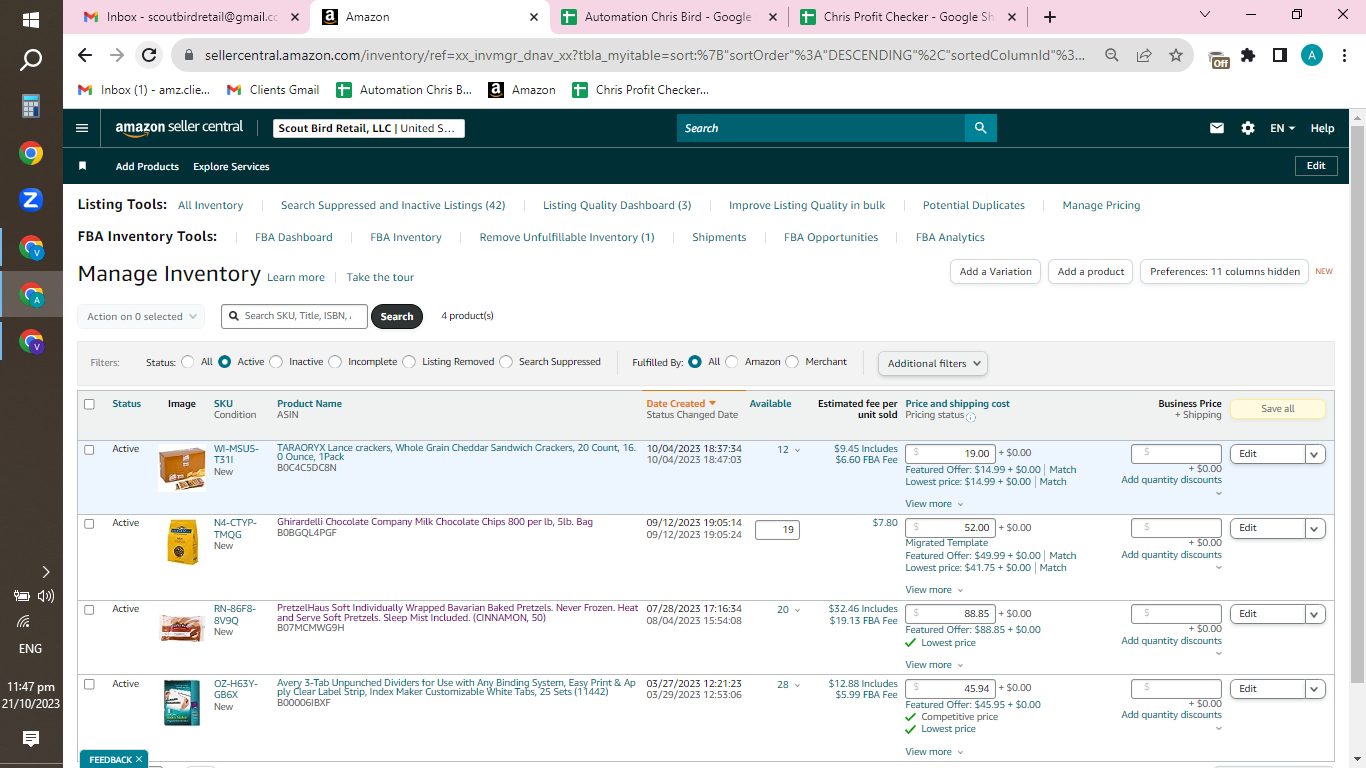Click the search magnifier button
This screenshot has height=768, width=1366.
pyautogui.click(x=981, y=128)
